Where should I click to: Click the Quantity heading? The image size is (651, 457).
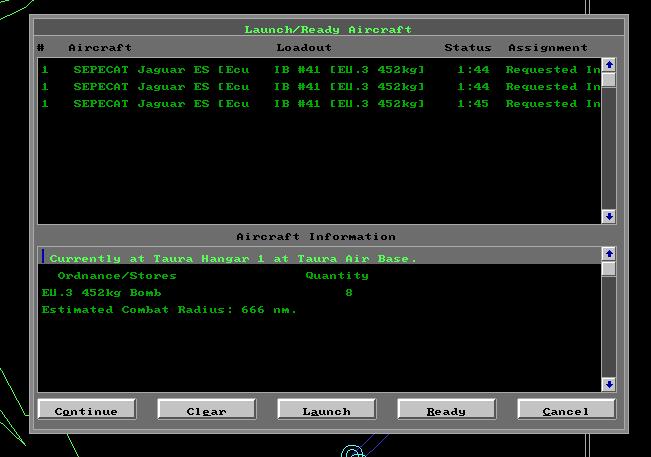337,276
